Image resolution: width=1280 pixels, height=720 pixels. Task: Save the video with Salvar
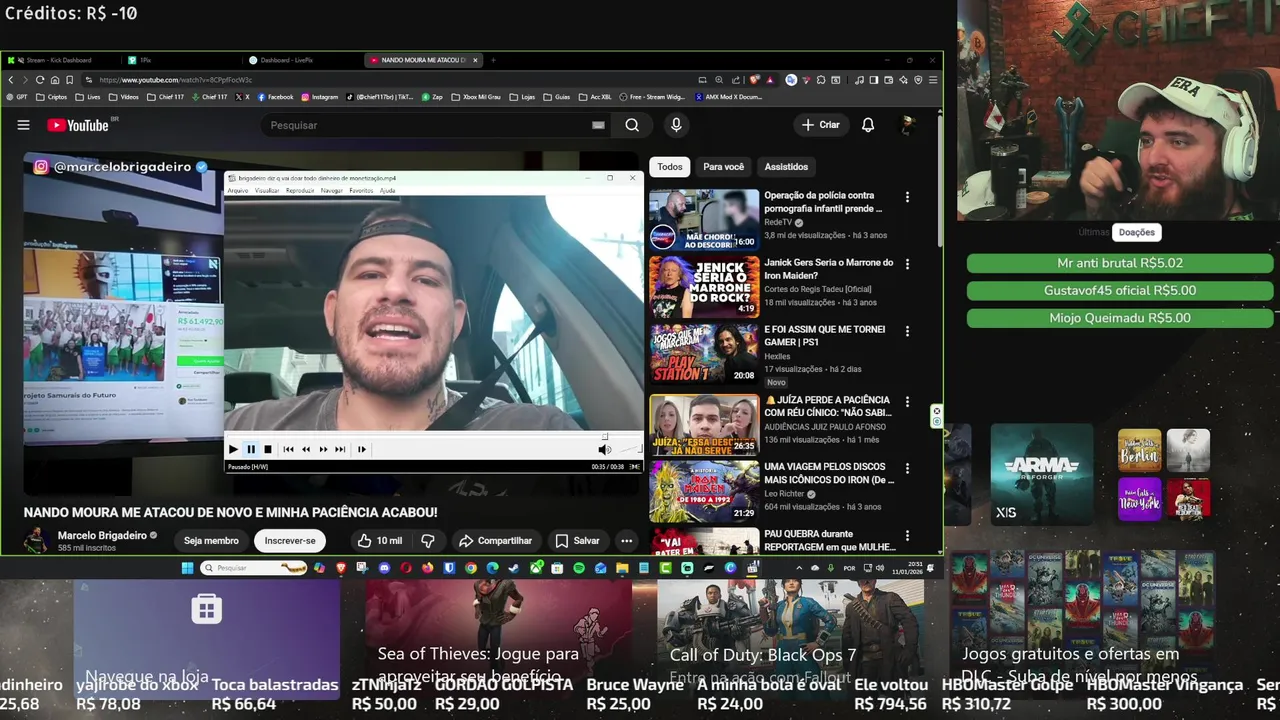point(578,541)
